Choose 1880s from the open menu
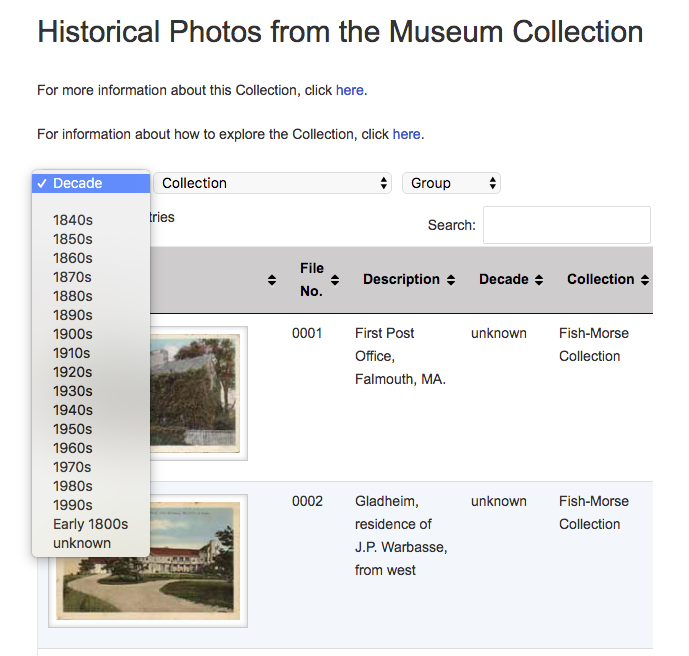This screenshot has width=689, height=656. click(x=91, y=296)
